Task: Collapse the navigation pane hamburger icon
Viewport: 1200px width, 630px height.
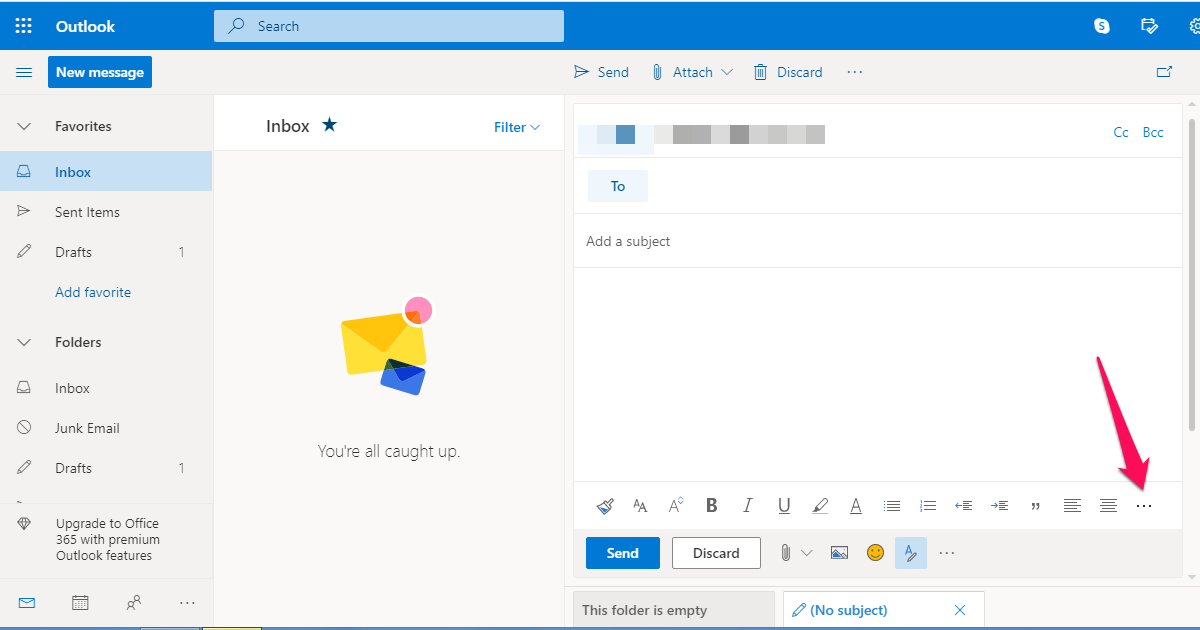Action: click(x=24, y=72)
